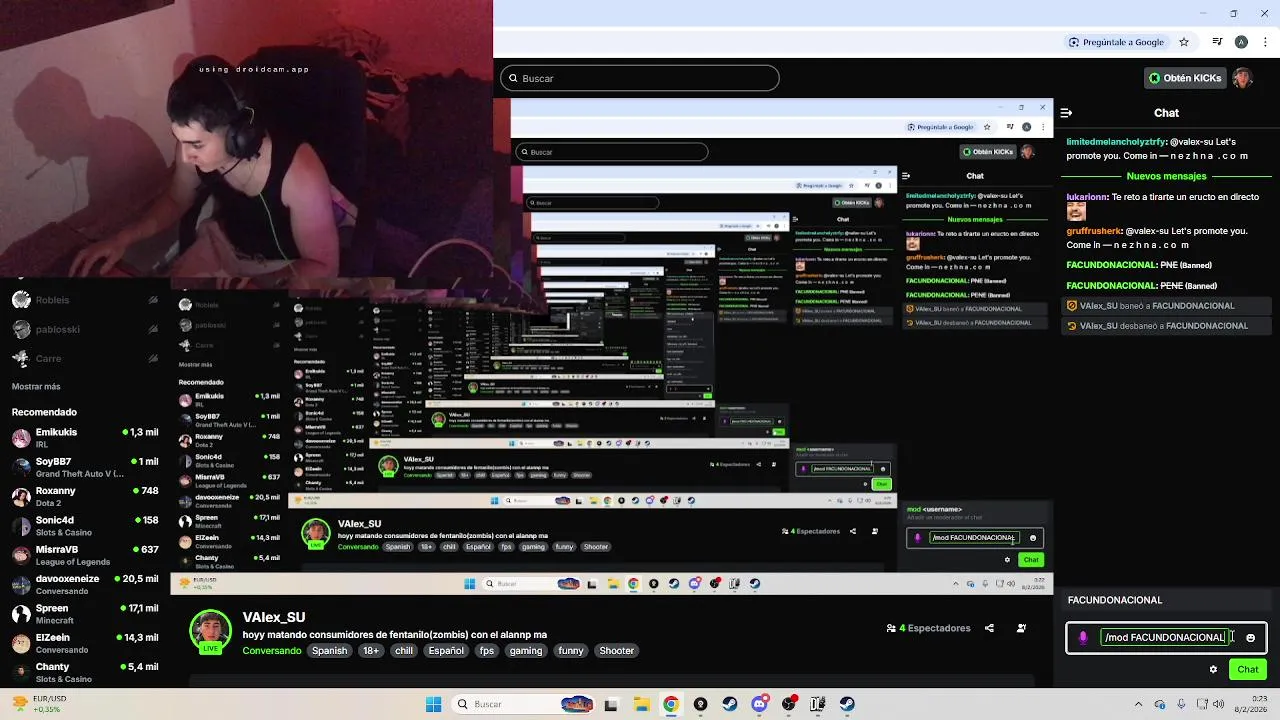Send message with green Chat button
Viewport: 1280px width, 720px height.
tap(1247, 670)
